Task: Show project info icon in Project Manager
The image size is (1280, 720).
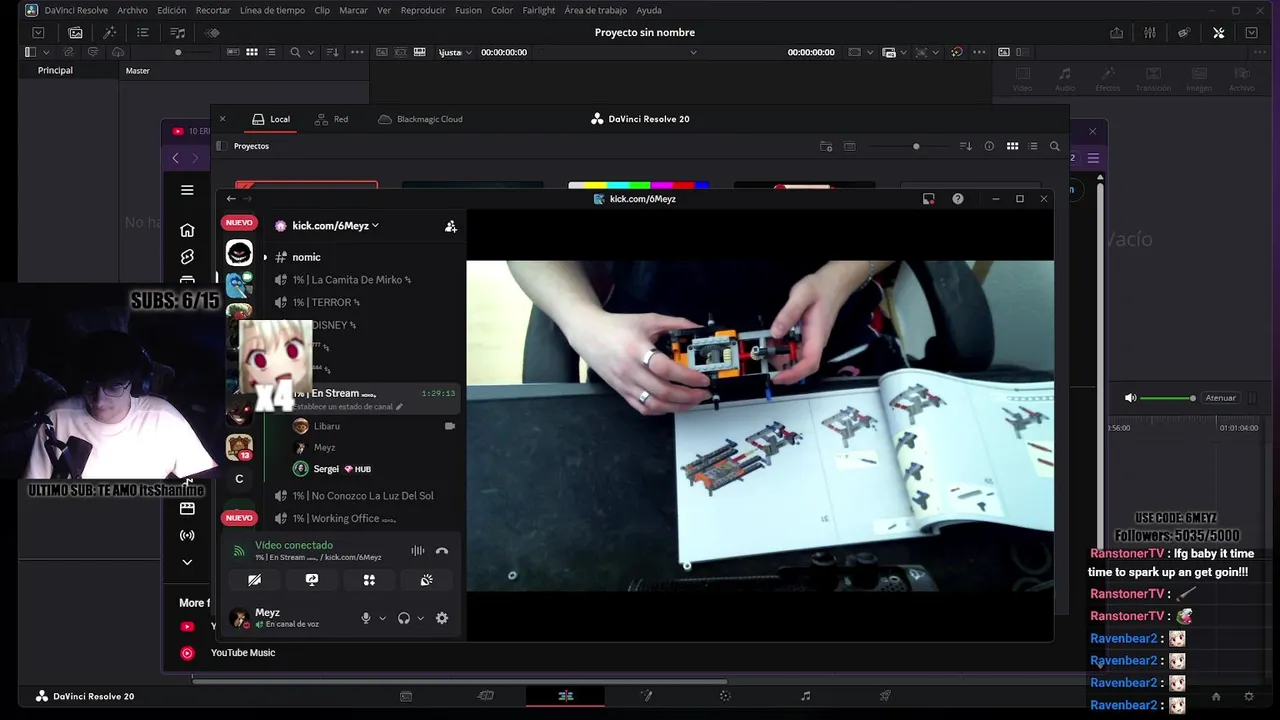Action: click(989, 146)
